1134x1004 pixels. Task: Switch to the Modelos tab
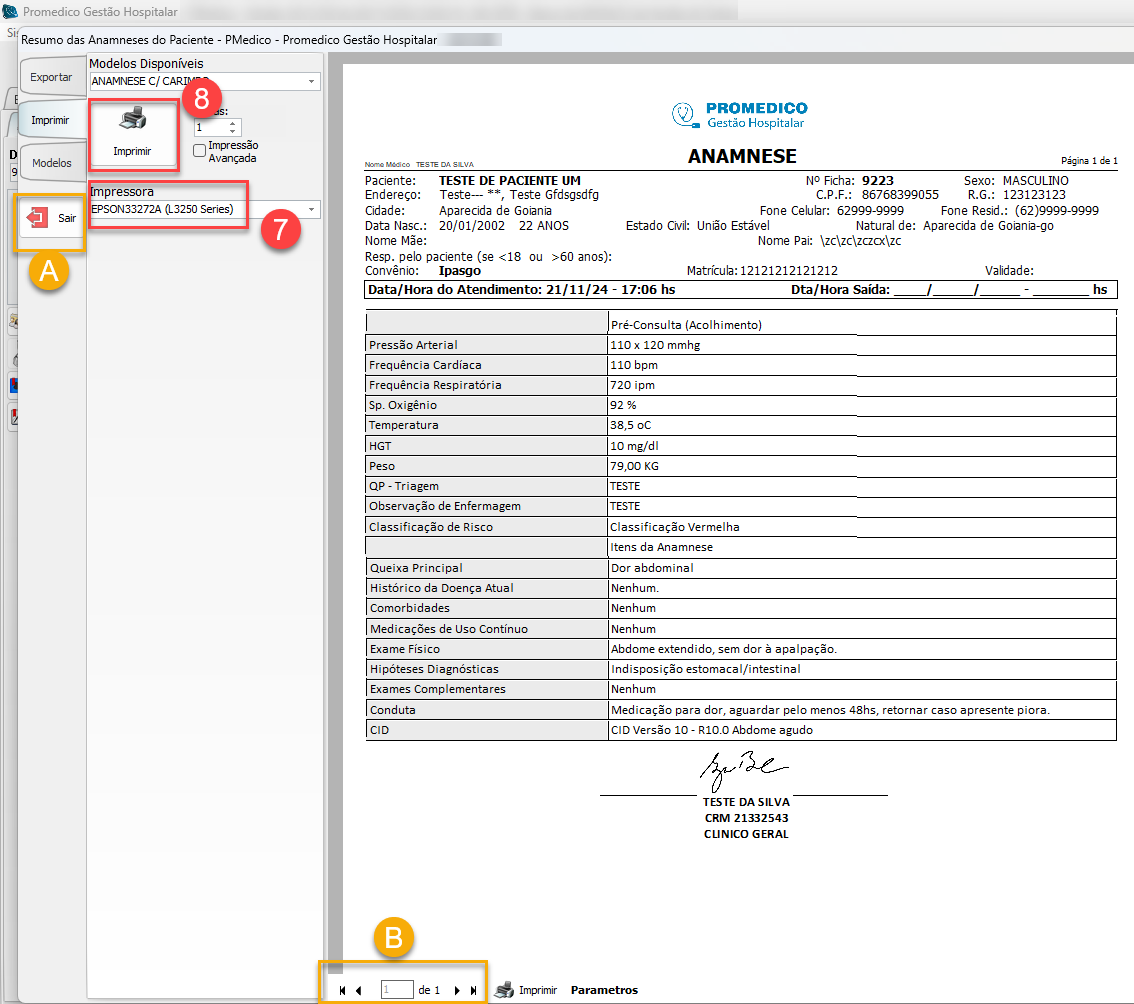52,163
